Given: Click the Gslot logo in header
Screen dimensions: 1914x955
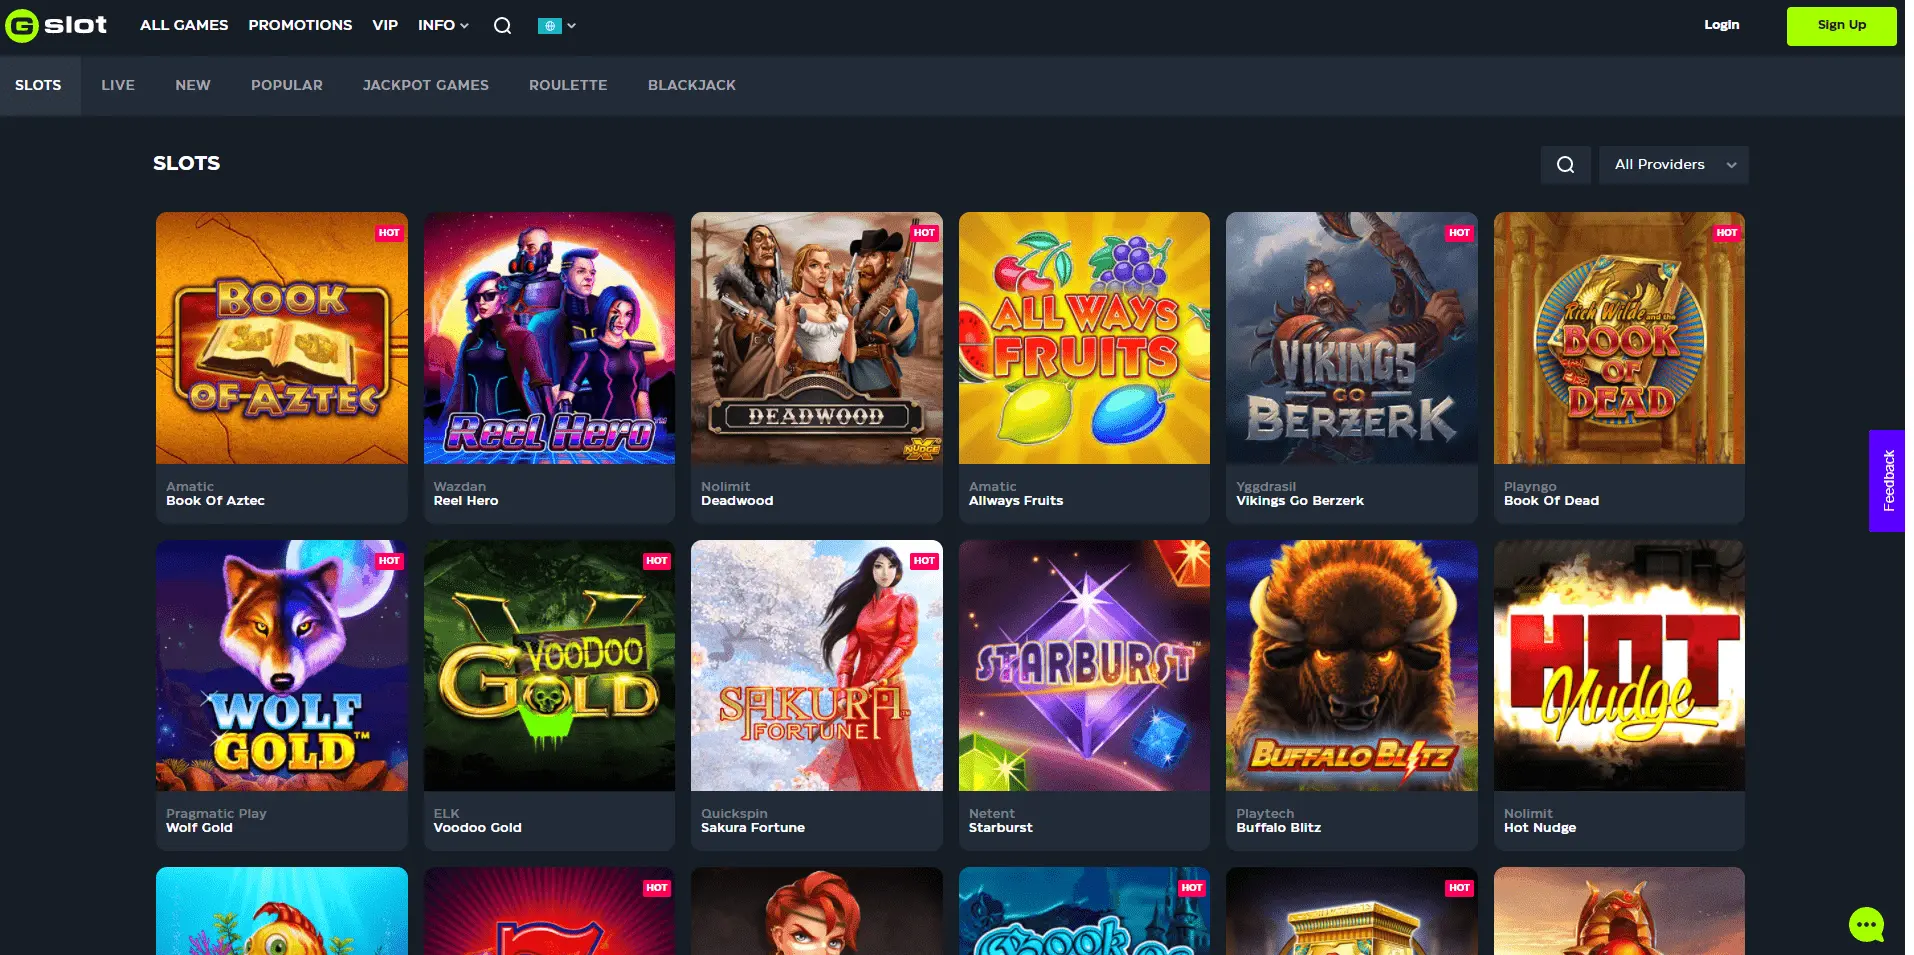Looking at the screenshot, I should point(56,25).
